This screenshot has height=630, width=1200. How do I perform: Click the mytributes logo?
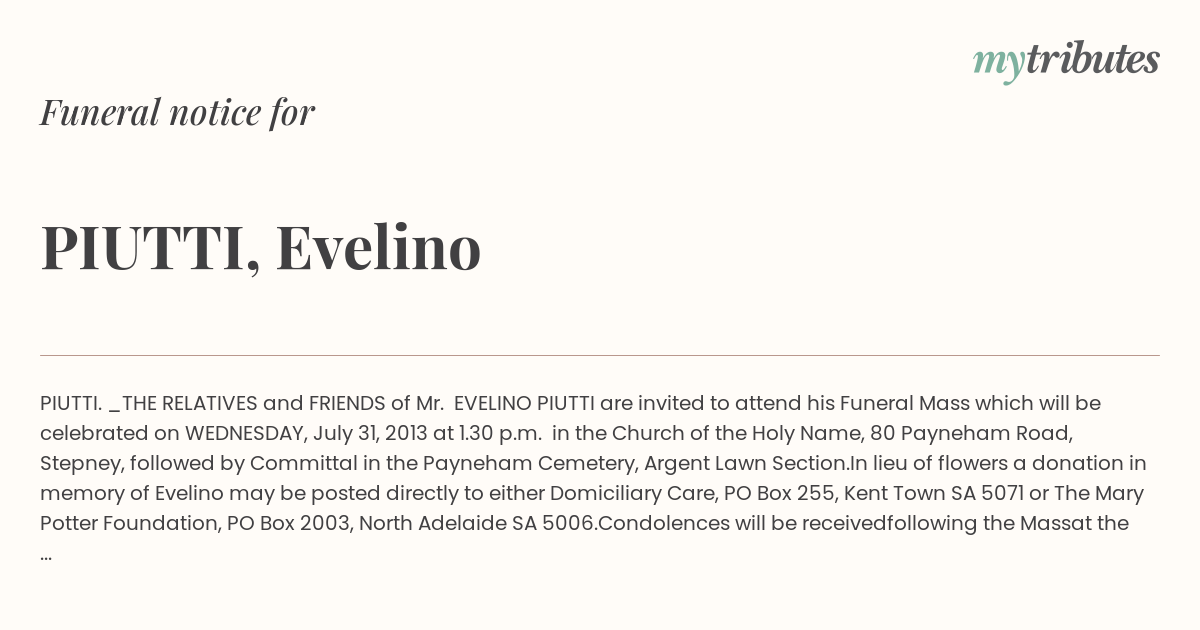click(1066, 60)
